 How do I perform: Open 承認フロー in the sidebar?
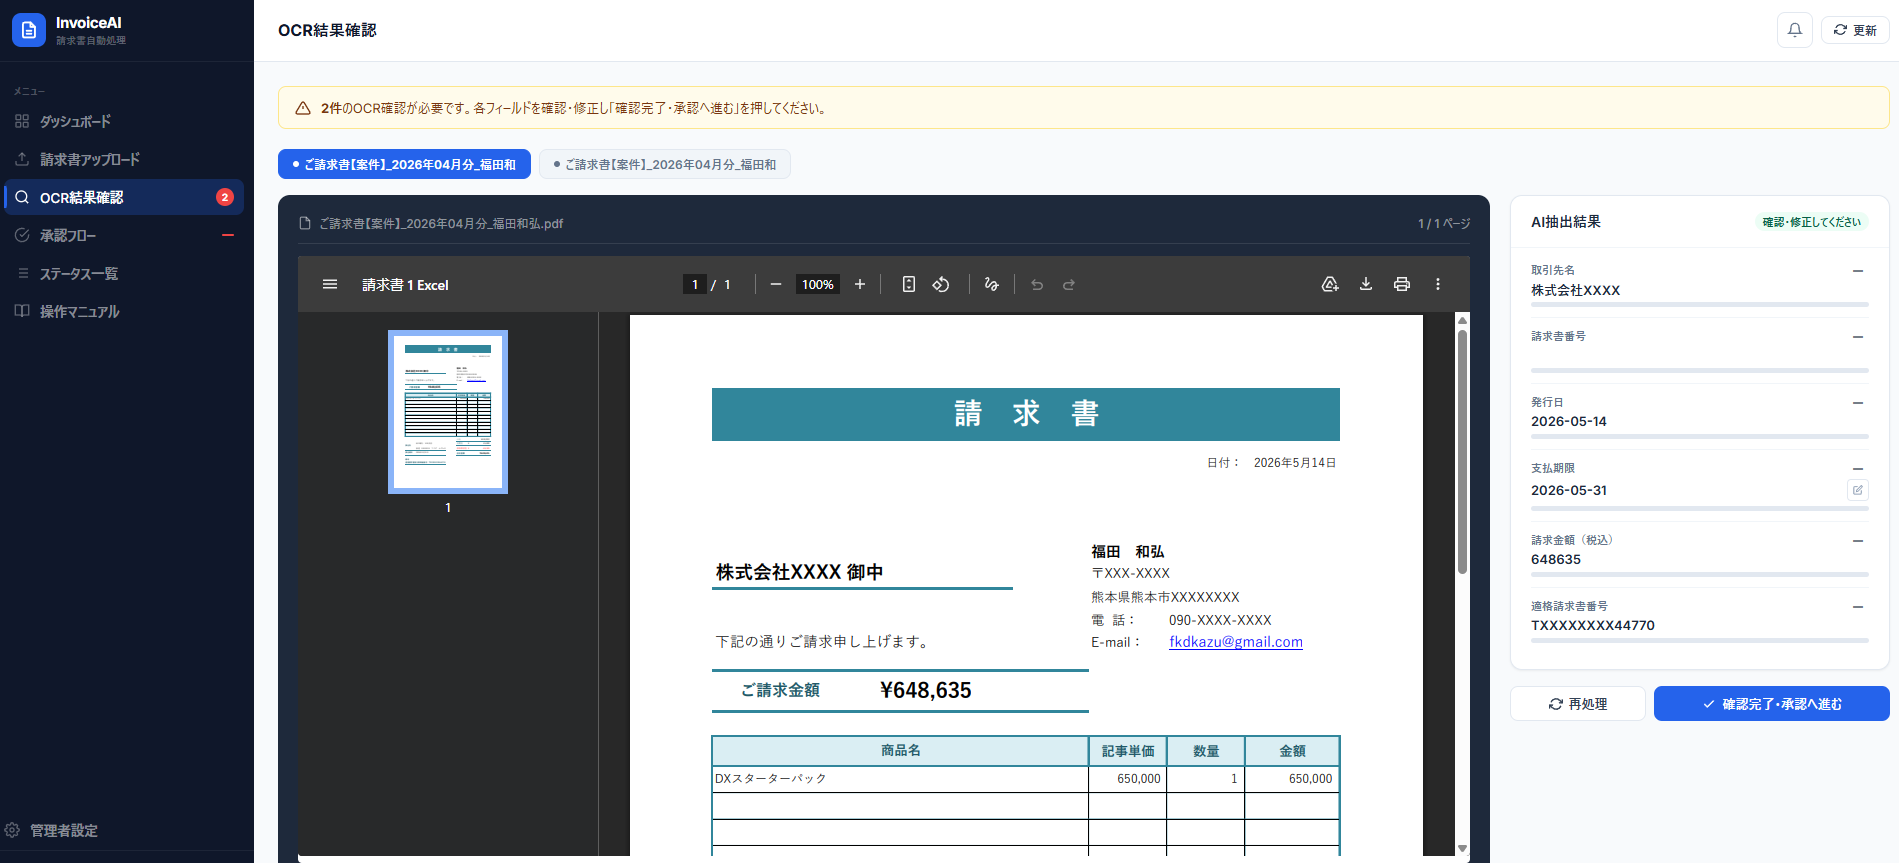coord(122,235)
